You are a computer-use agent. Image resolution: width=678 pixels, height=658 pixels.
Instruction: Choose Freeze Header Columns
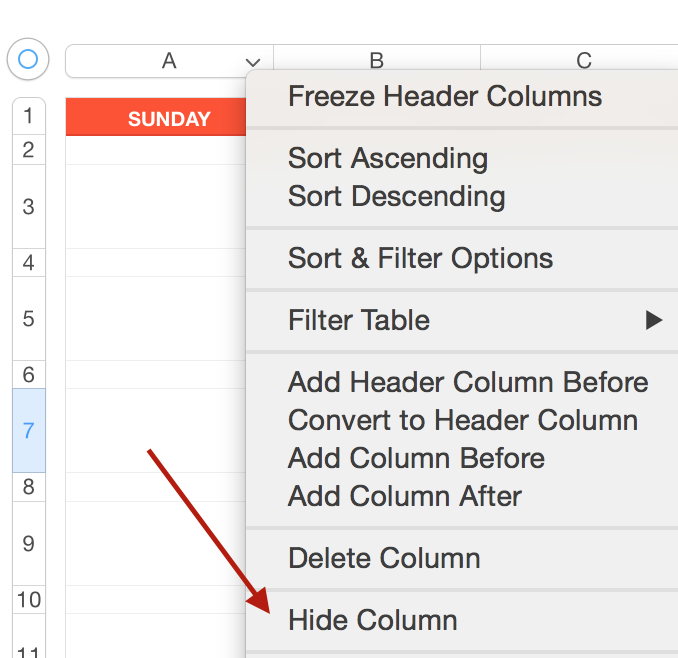[445, 97]
